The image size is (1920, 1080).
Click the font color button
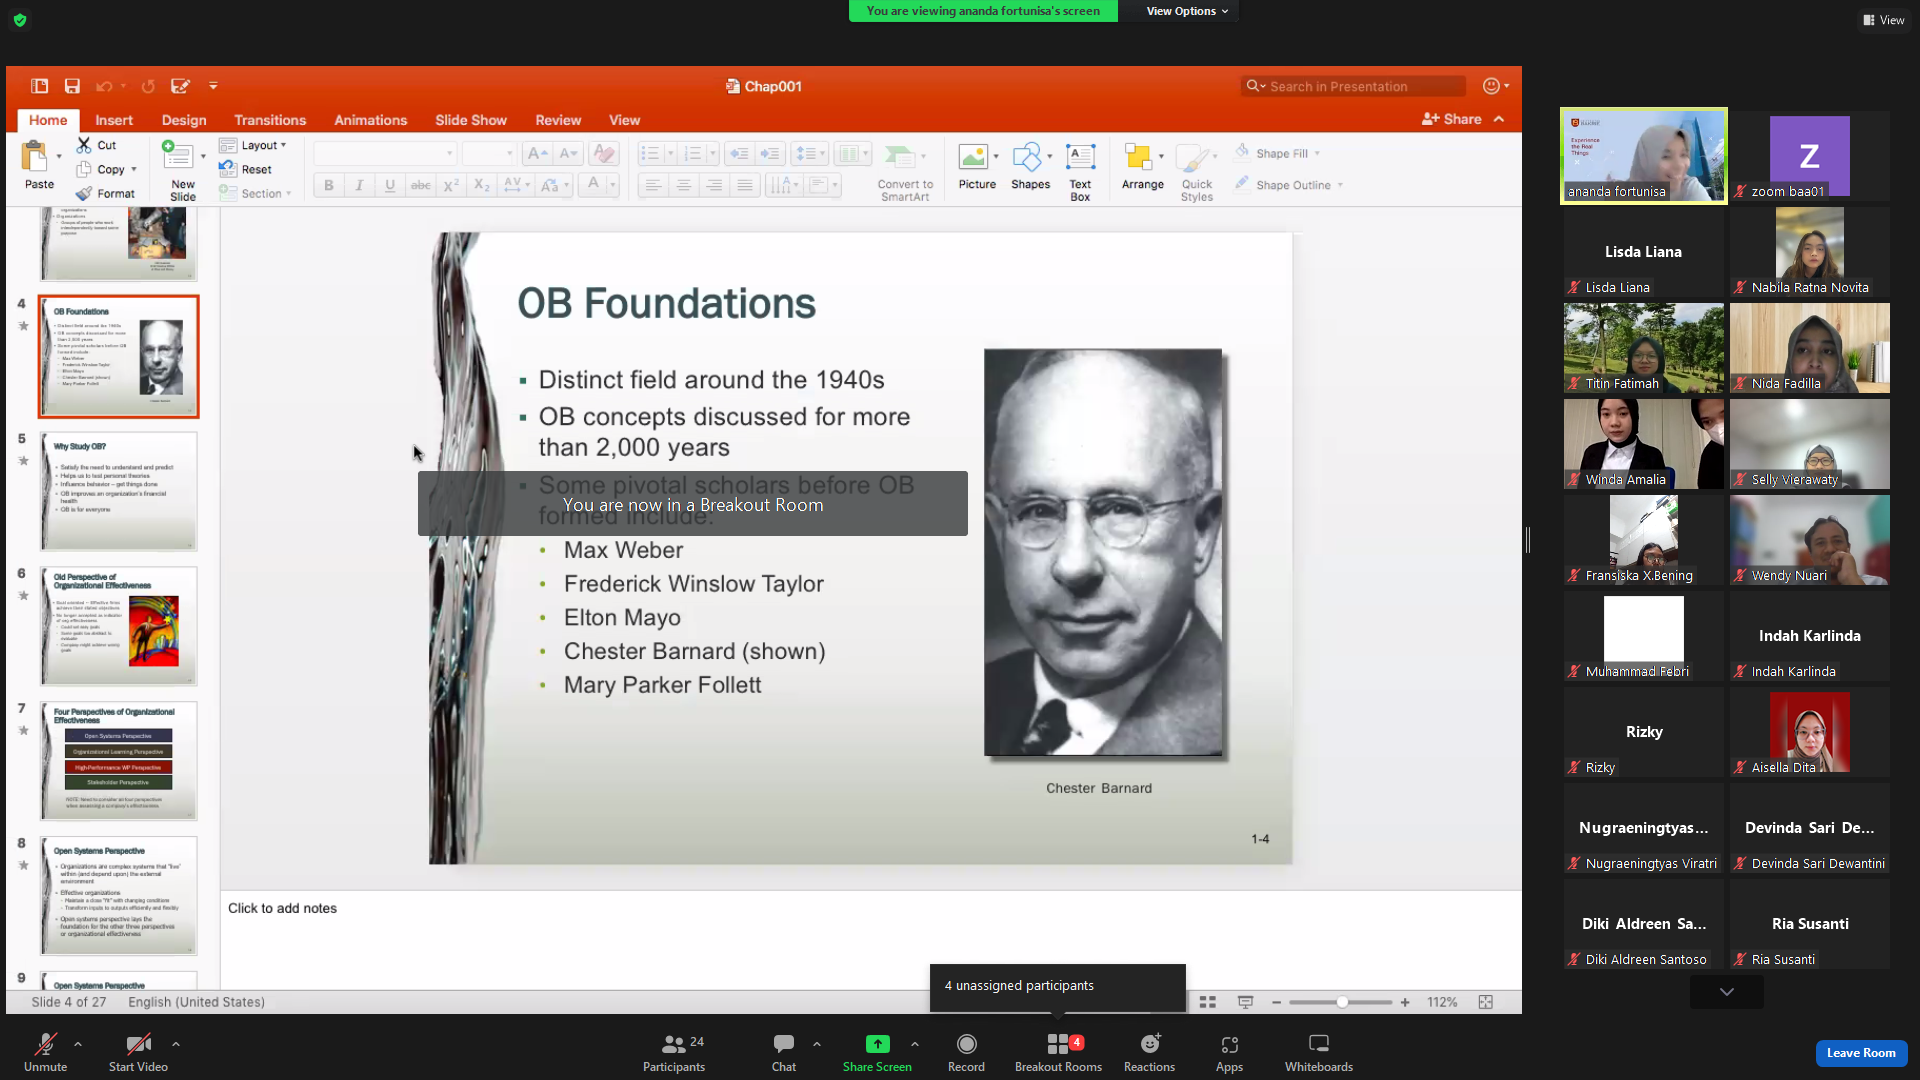(593, 185)
